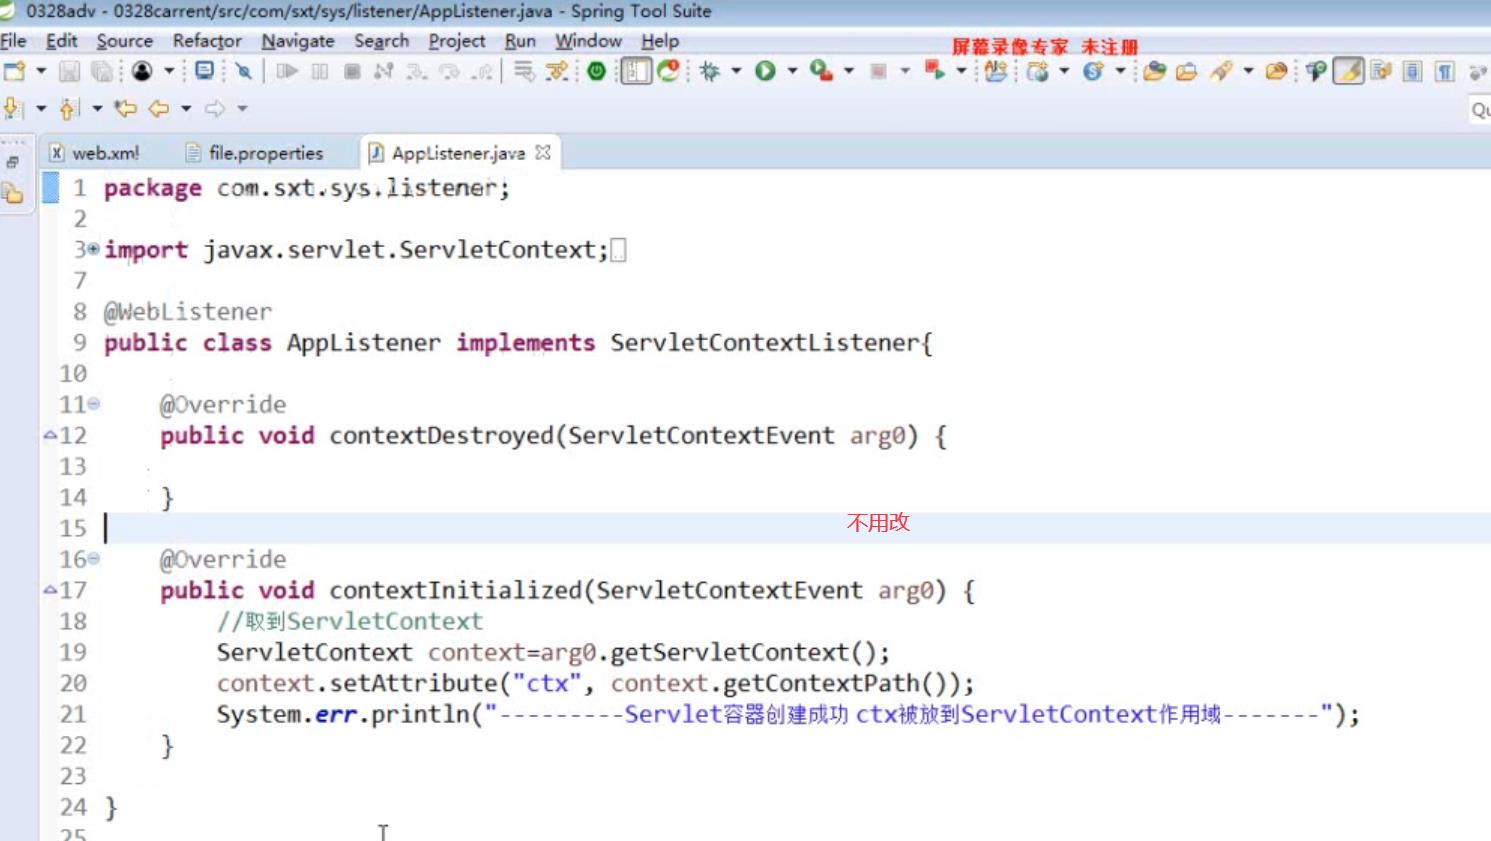Click the red-green relaunch icon
Viewport: 1491px width, 841px height.
669,71
